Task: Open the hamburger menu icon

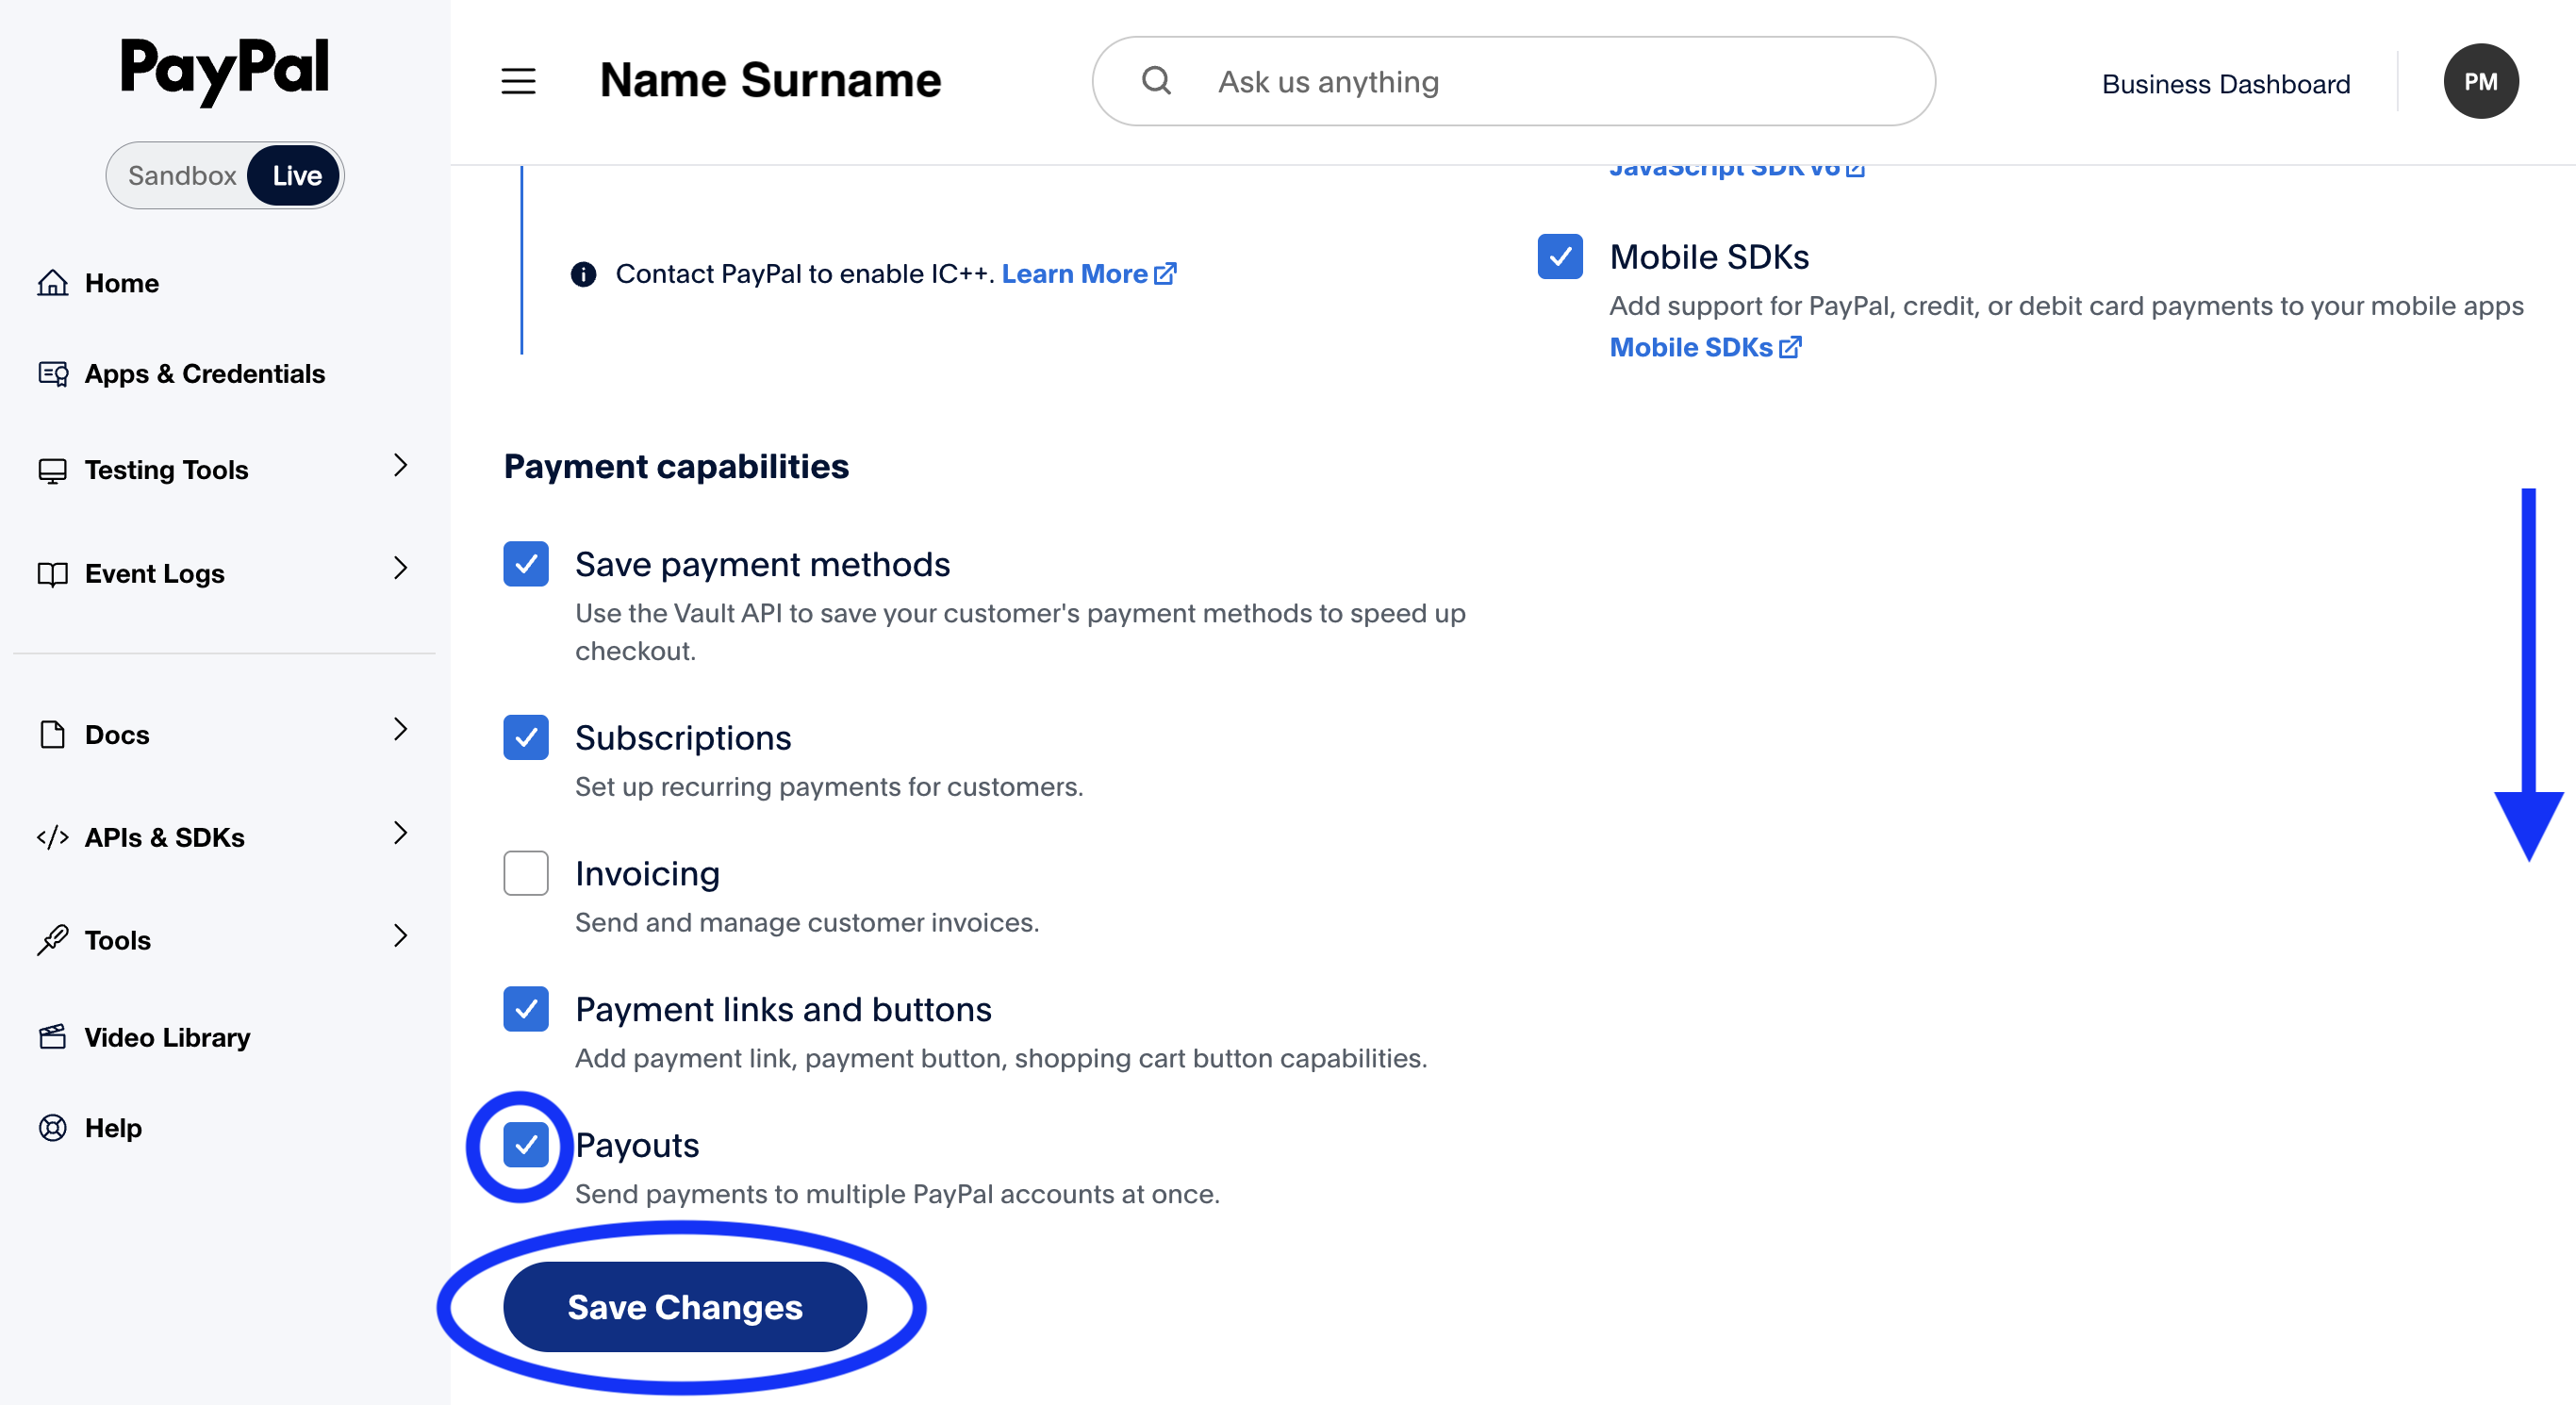Action: [x=518, y=81]
